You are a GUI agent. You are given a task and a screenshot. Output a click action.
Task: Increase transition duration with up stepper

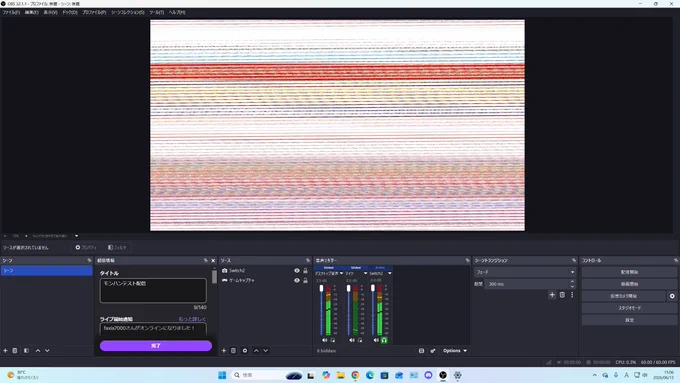click(572, 282)
